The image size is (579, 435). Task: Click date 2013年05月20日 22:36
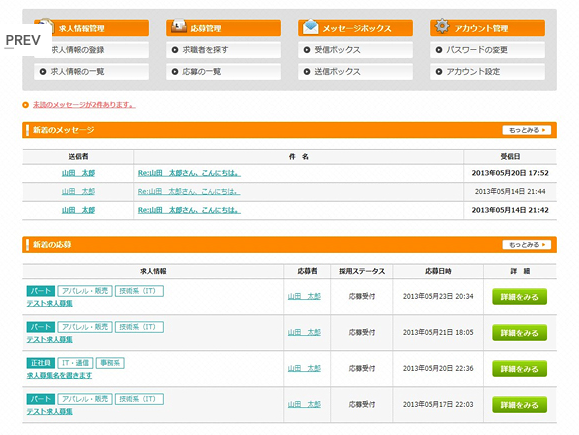[438, 368]
